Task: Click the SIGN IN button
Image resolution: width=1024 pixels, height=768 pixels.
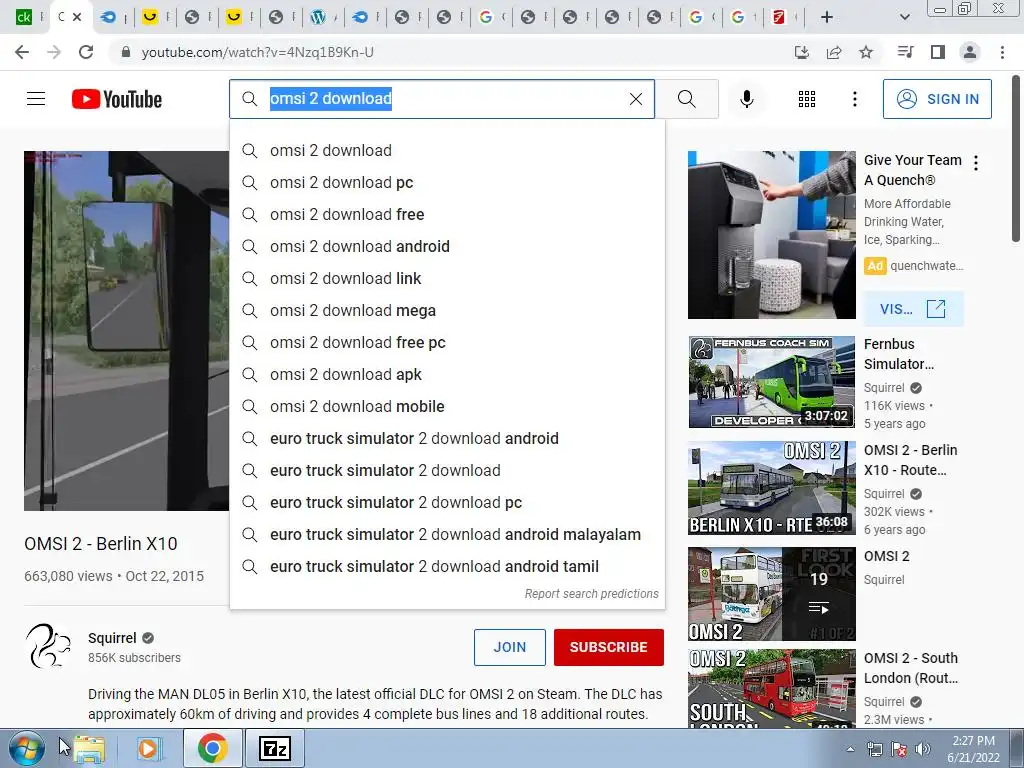Action: point(936,99)
